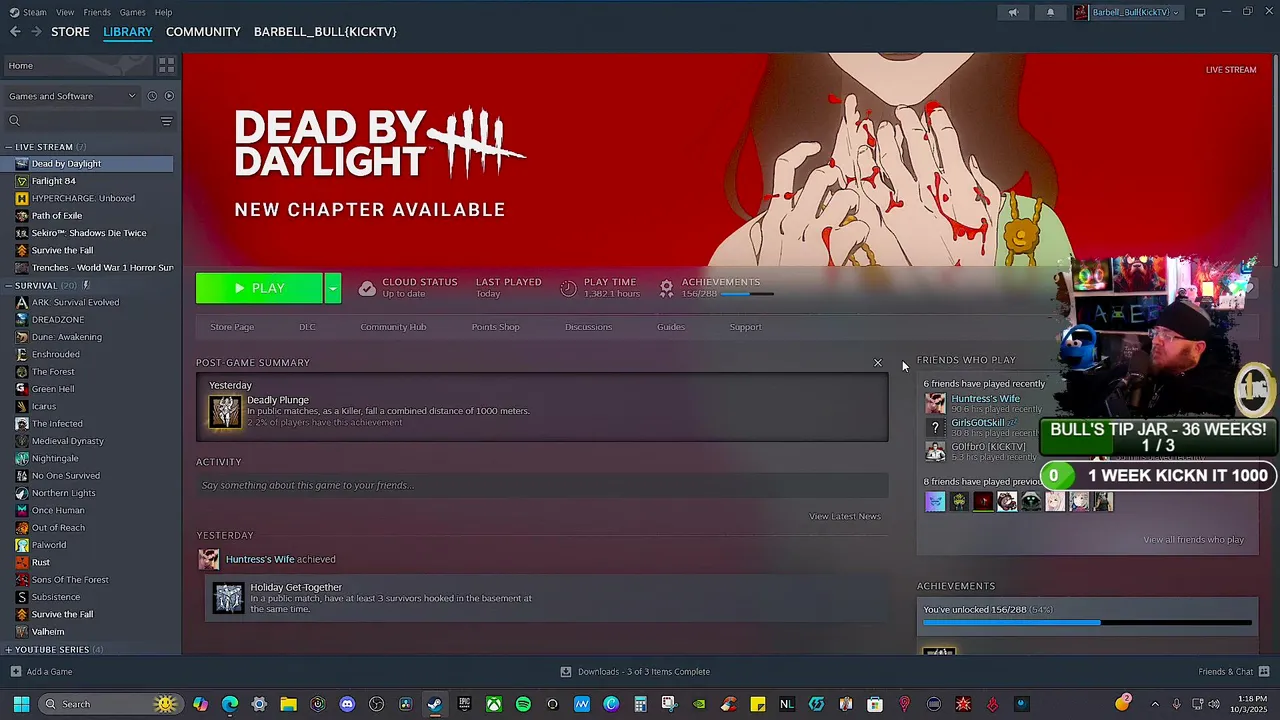Open the Deadly Plunge achievement icon

[225, 411]
